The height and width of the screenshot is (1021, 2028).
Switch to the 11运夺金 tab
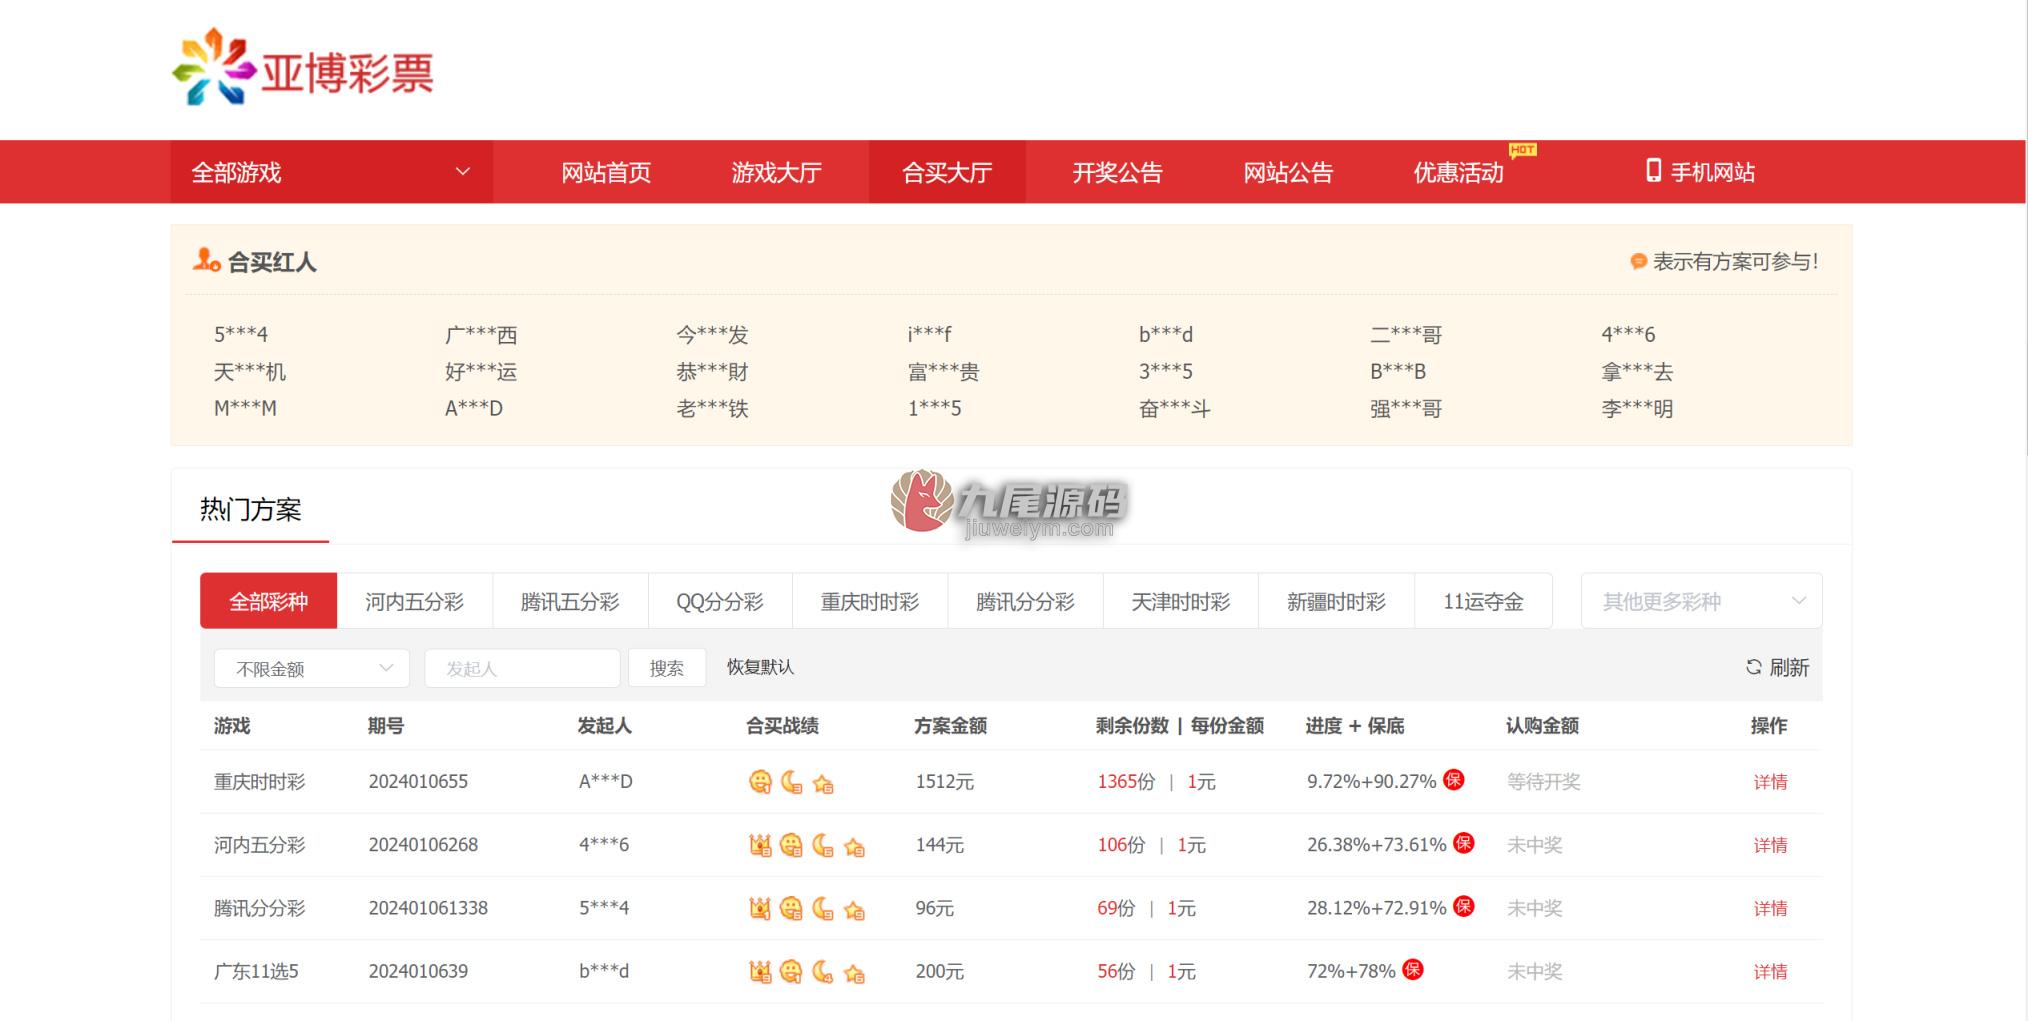[1483, 601]
